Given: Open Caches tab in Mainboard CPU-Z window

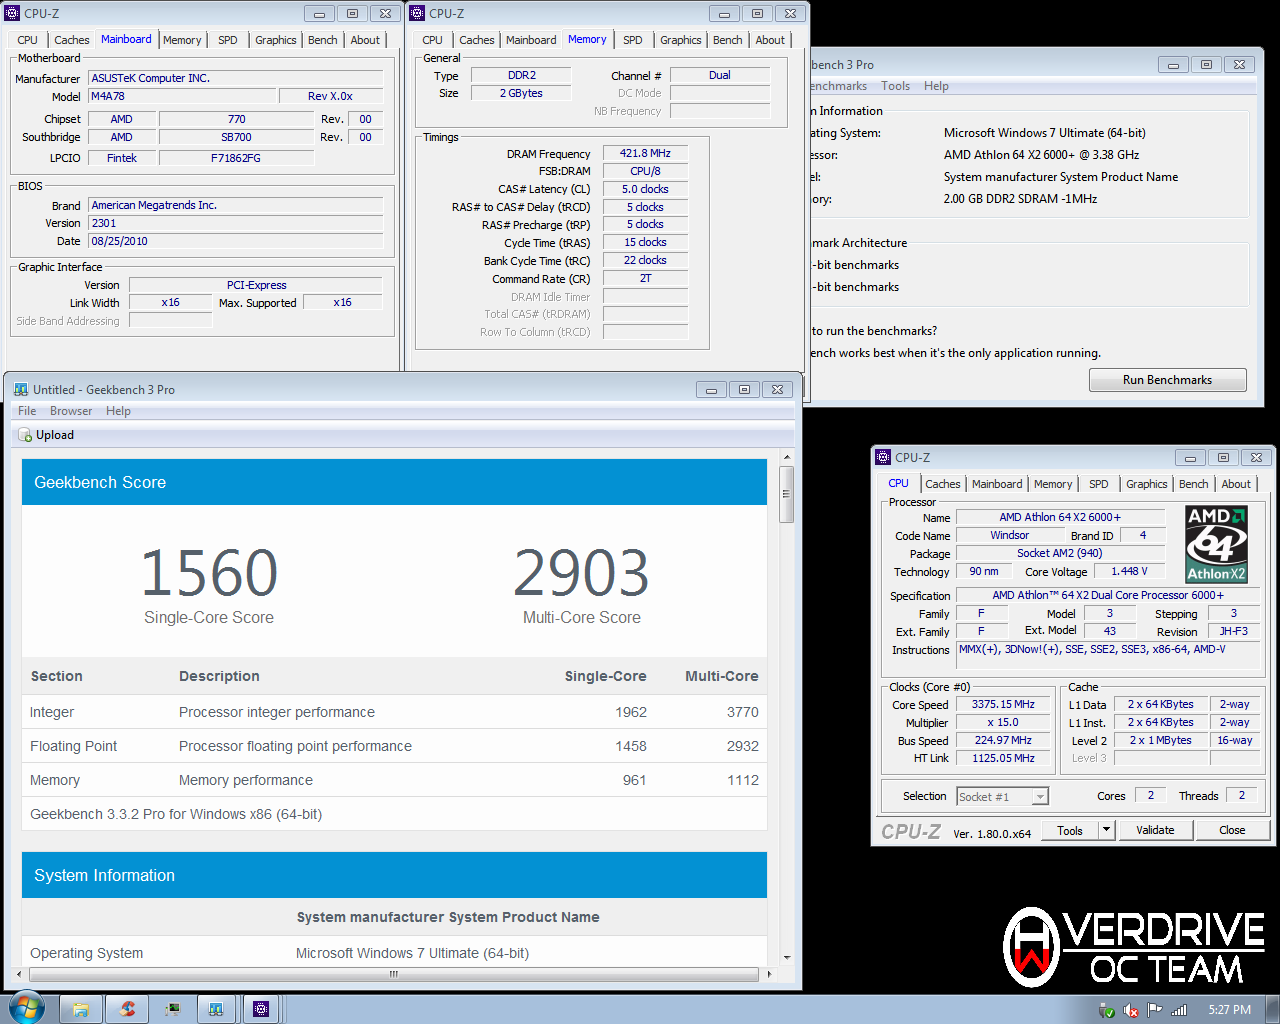Looking at the screenshot, I should point(72,40).
